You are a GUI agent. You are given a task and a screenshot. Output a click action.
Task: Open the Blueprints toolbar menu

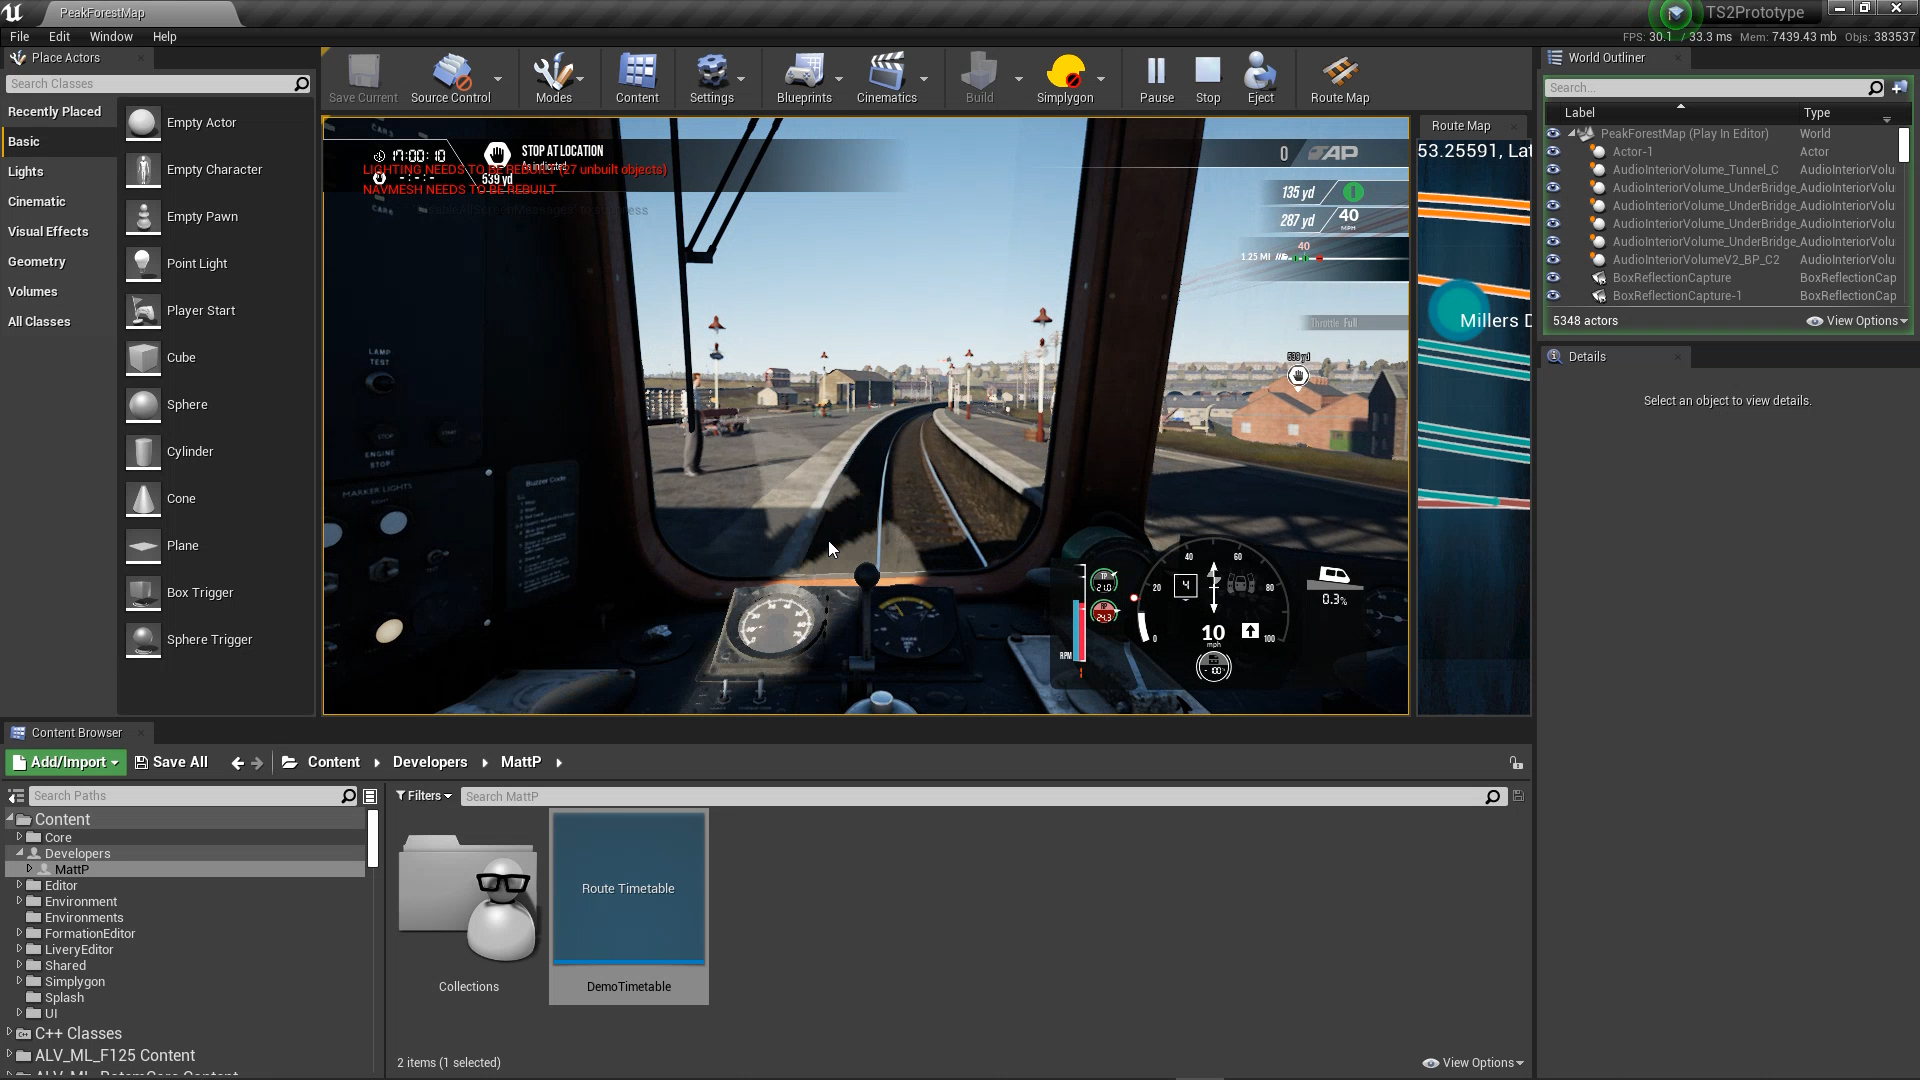click(803, 79)
